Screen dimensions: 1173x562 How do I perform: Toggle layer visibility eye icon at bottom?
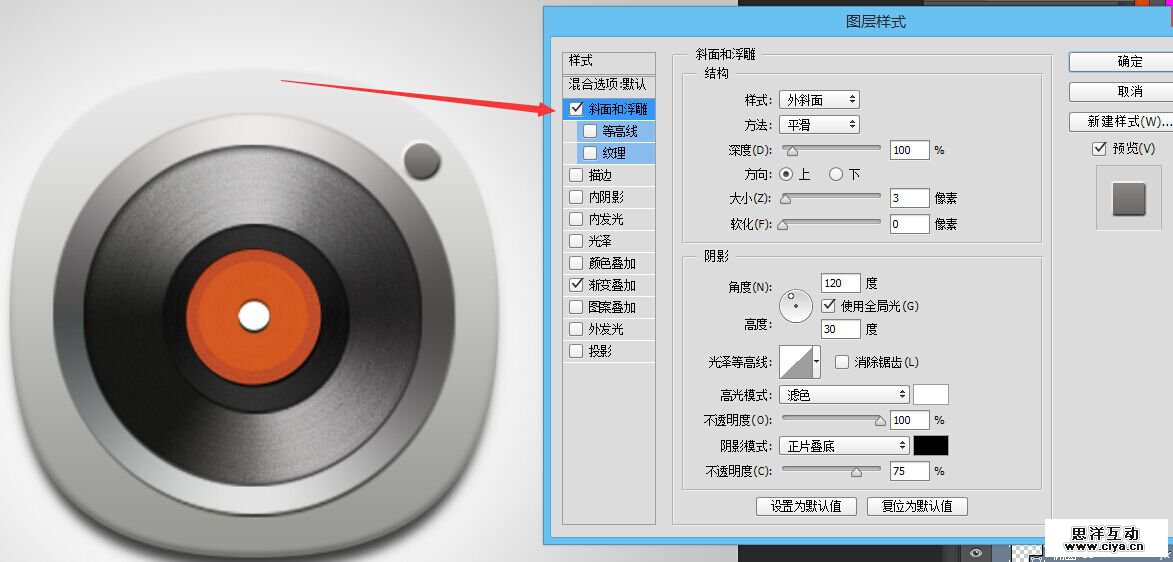point(975,552)
